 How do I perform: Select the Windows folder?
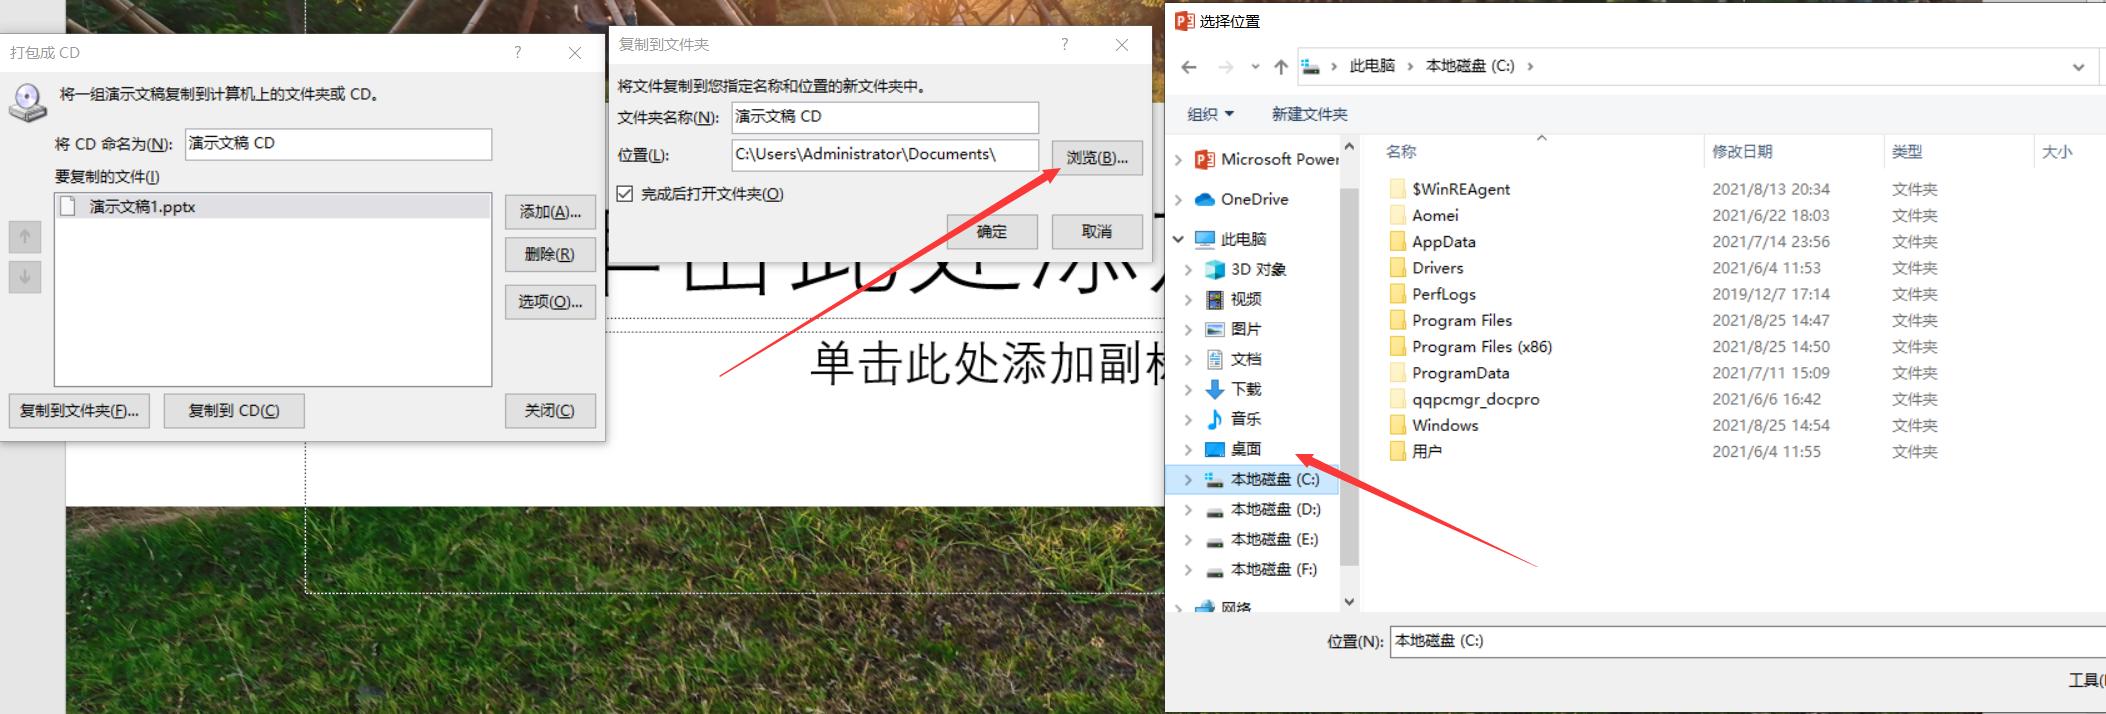pos(1445,425)
